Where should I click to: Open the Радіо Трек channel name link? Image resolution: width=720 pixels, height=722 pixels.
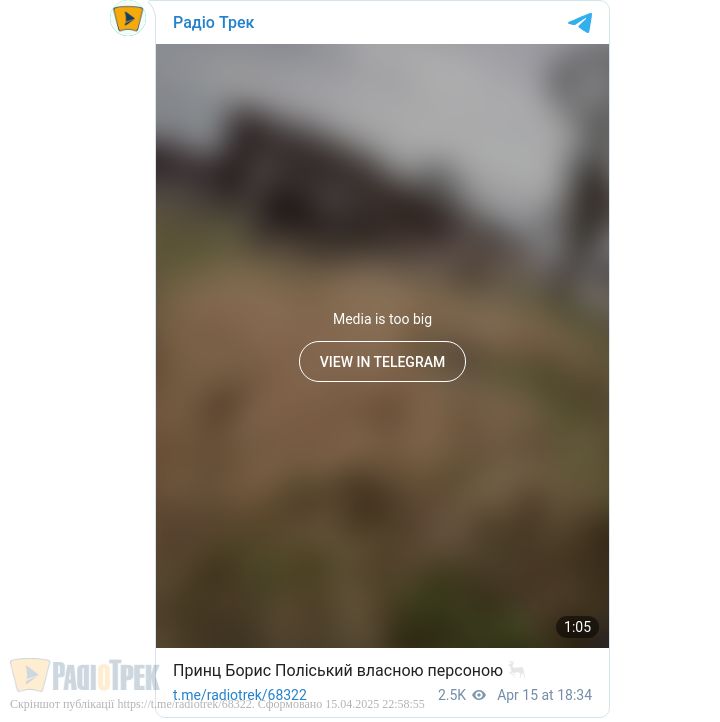tap(213, 22)
